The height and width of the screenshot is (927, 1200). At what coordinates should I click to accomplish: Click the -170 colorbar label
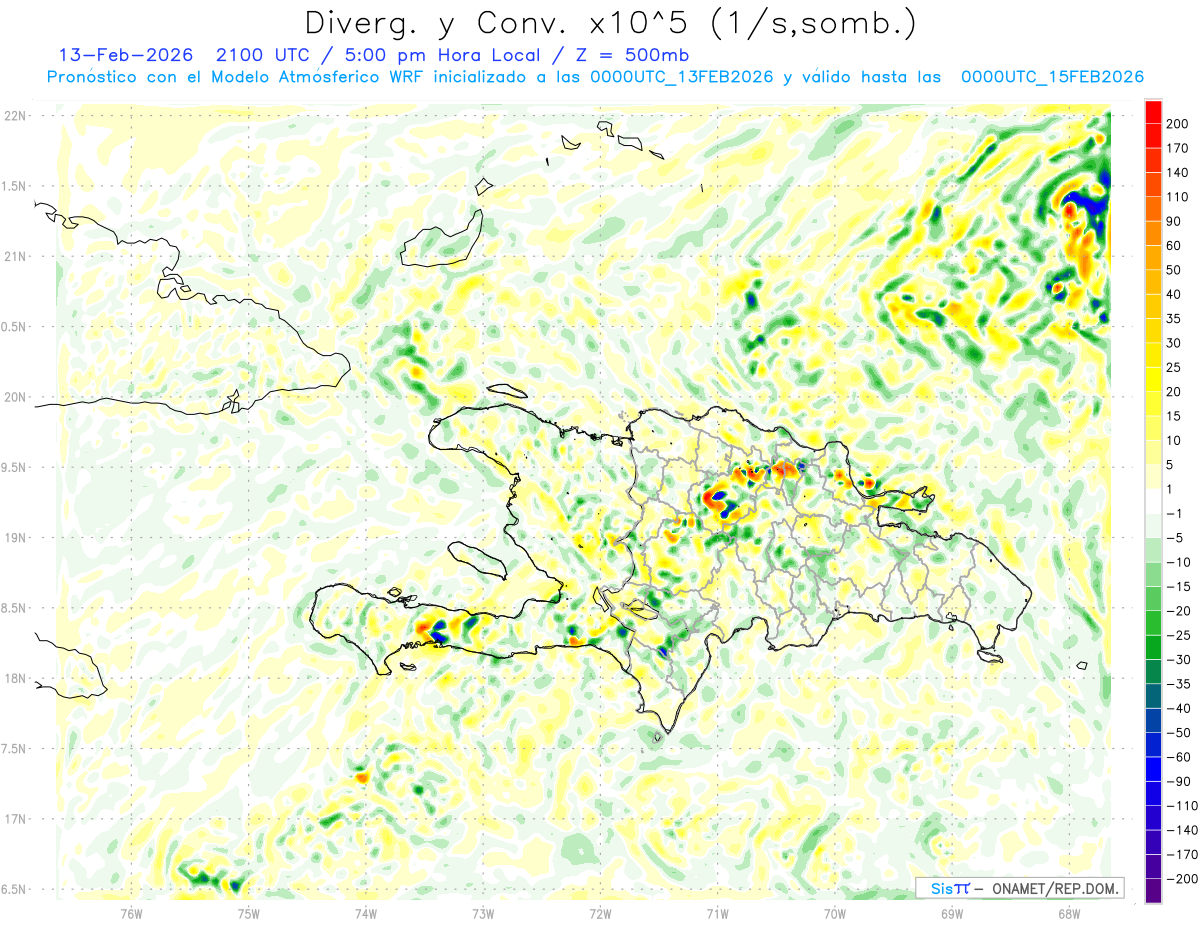click(x=1184, y=855)
